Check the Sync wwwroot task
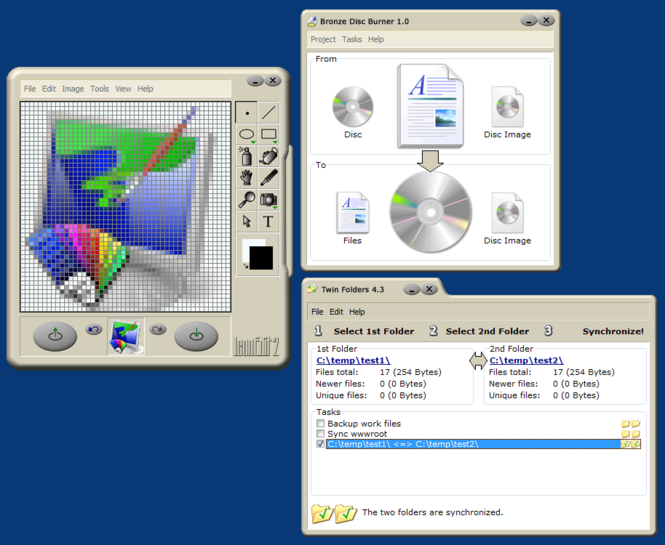Image resolution: width=665 pixels, height=545 pixels. pos(321,433)
